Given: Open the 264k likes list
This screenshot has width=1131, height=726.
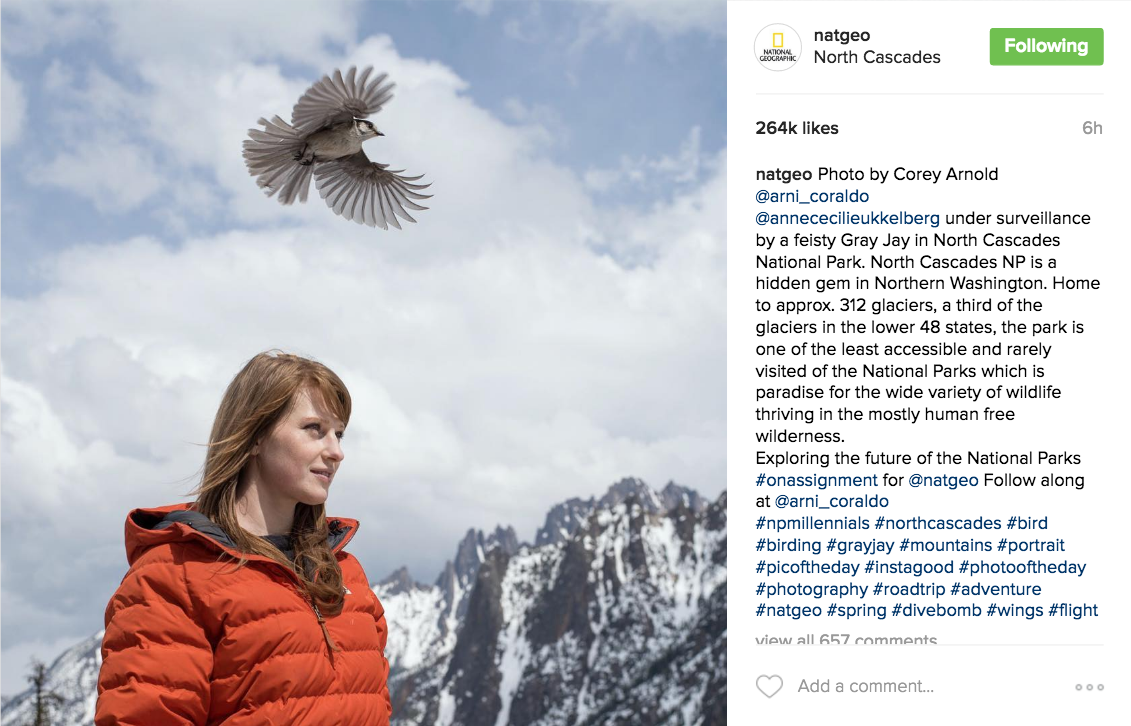Looking at the screenshot, I should [x=797, y=128].
